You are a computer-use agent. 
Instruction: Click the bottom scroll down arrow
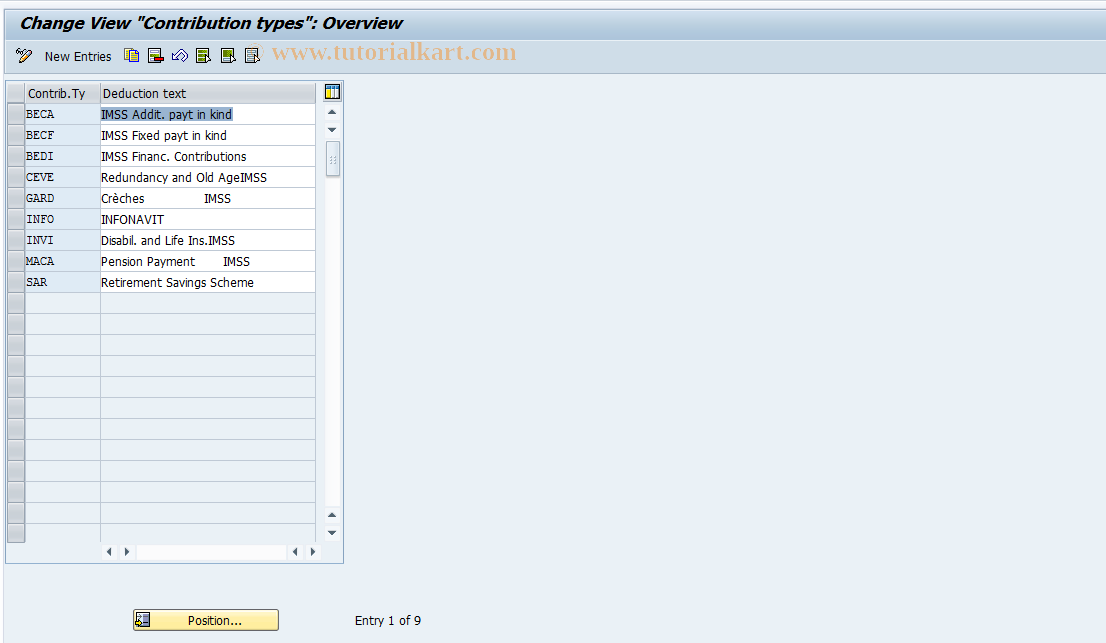coord(332,533)
